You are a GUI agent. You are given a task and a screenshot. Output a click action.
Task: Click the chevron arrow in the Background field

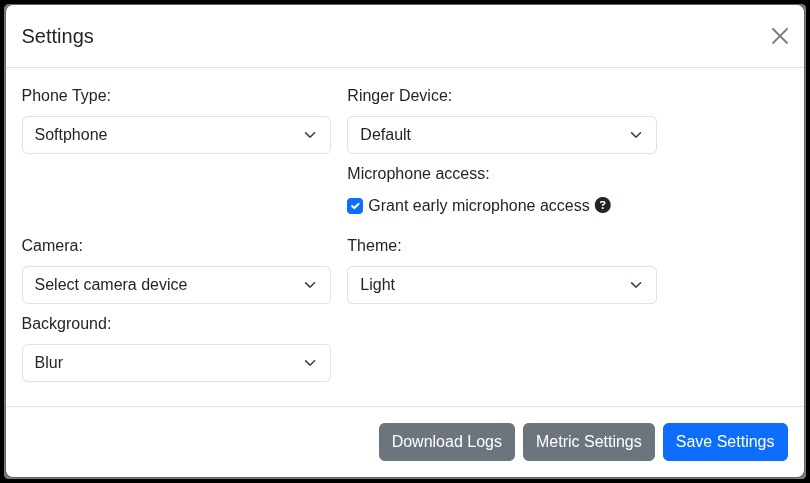click(x=310, y=363)
